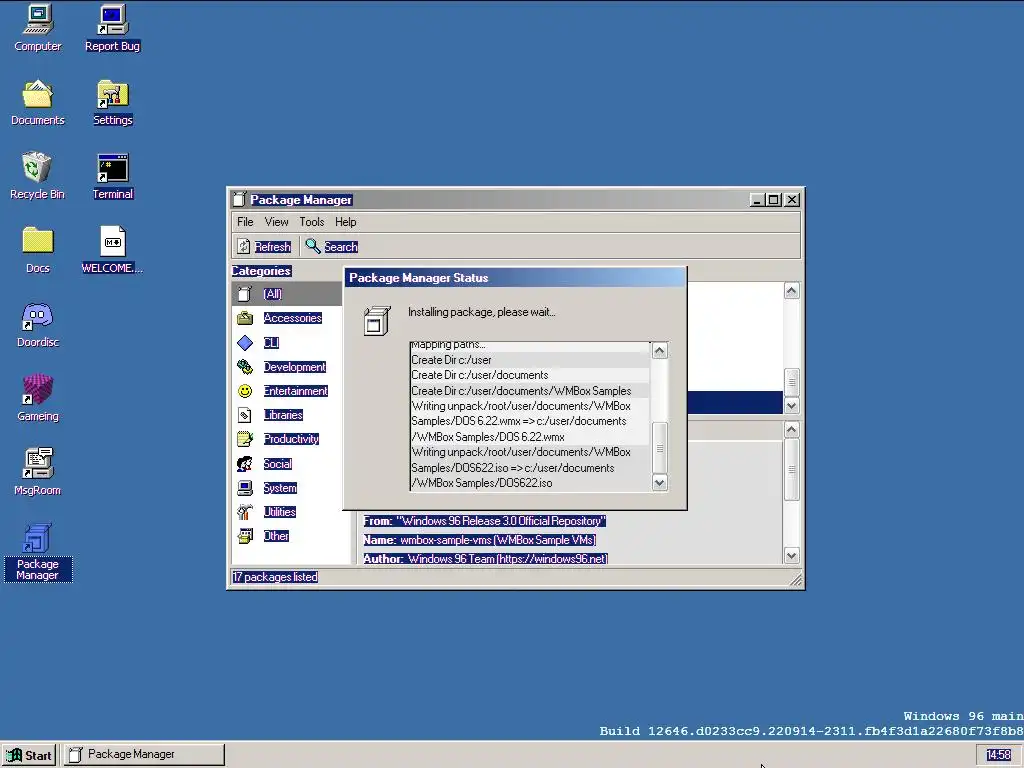Click the Package Manager title bar icon
Viewport: 1024px width, 768px height.
[240, 200]
